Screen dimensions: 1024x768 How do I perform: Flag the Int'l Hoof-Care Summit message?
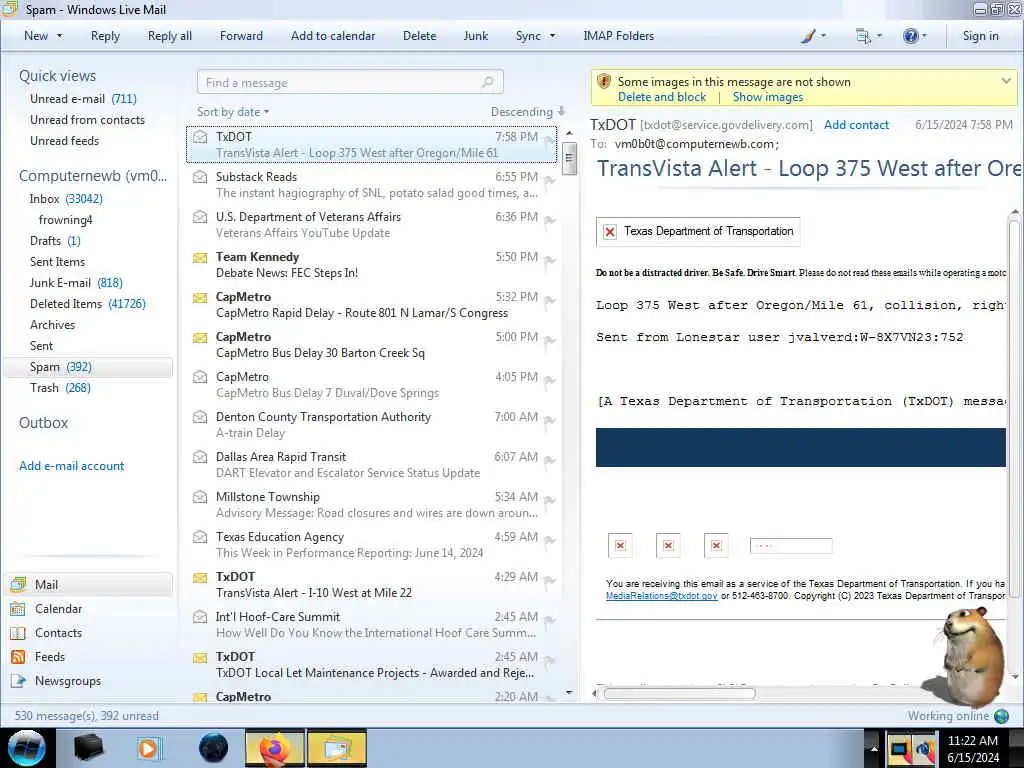pos(549,620)
